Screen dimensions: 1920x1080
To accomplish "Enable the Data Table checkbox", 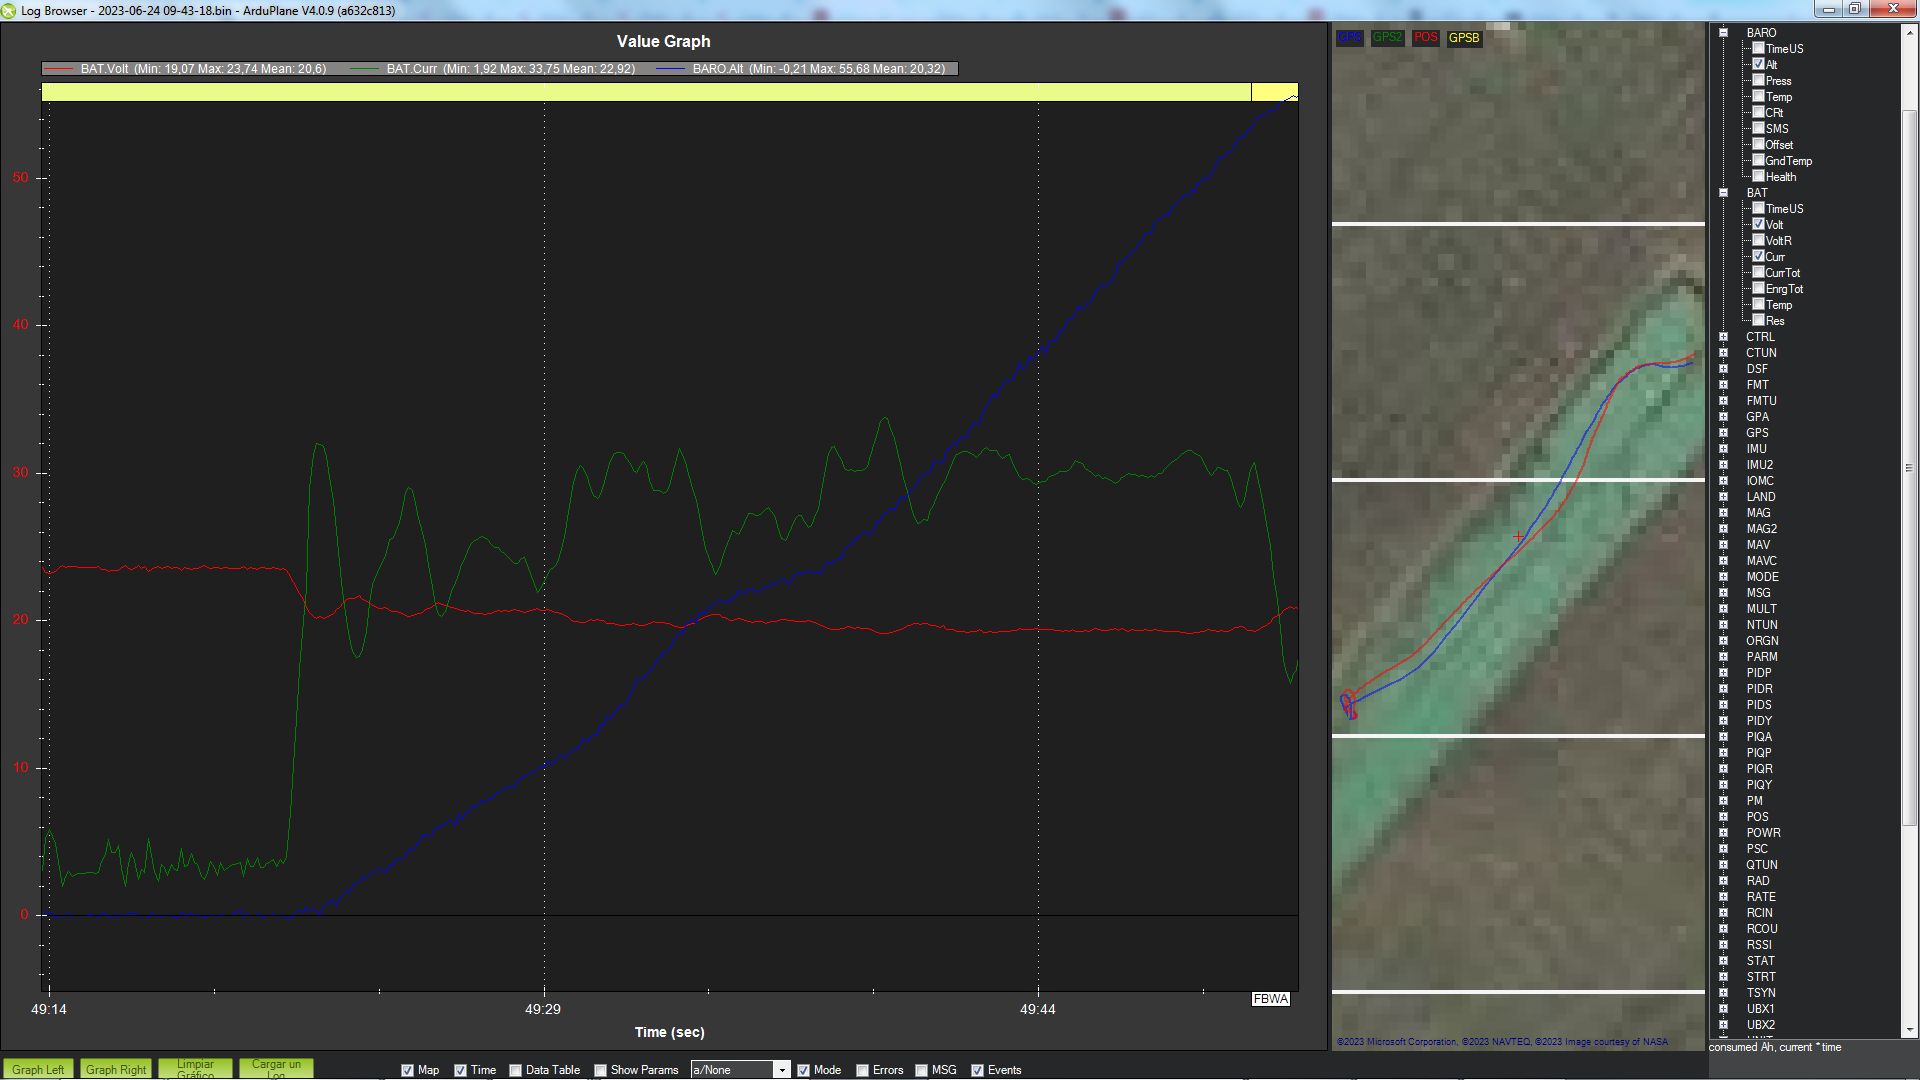I will click(x=515, y=1070).
